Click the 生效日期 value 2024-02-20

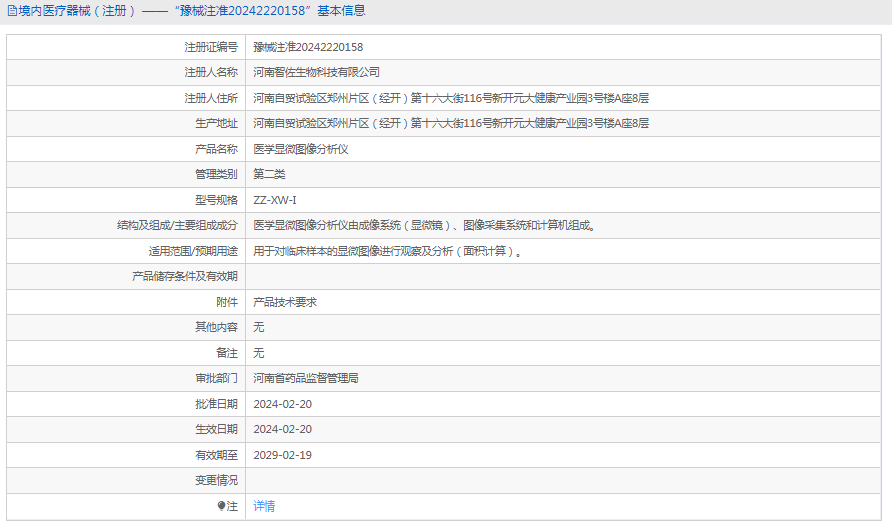282,429
